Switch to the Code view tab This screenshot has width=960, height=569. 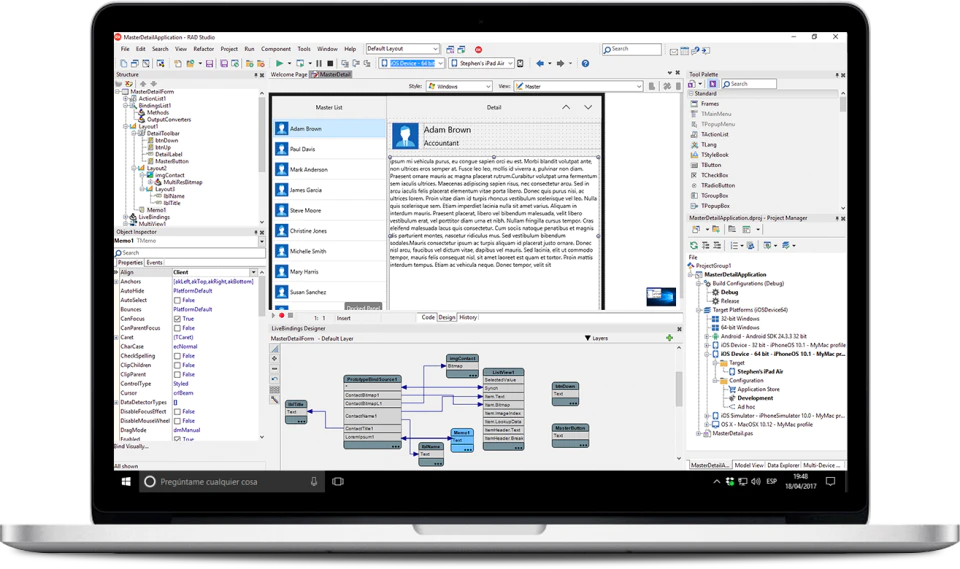[x=428, y=317]
